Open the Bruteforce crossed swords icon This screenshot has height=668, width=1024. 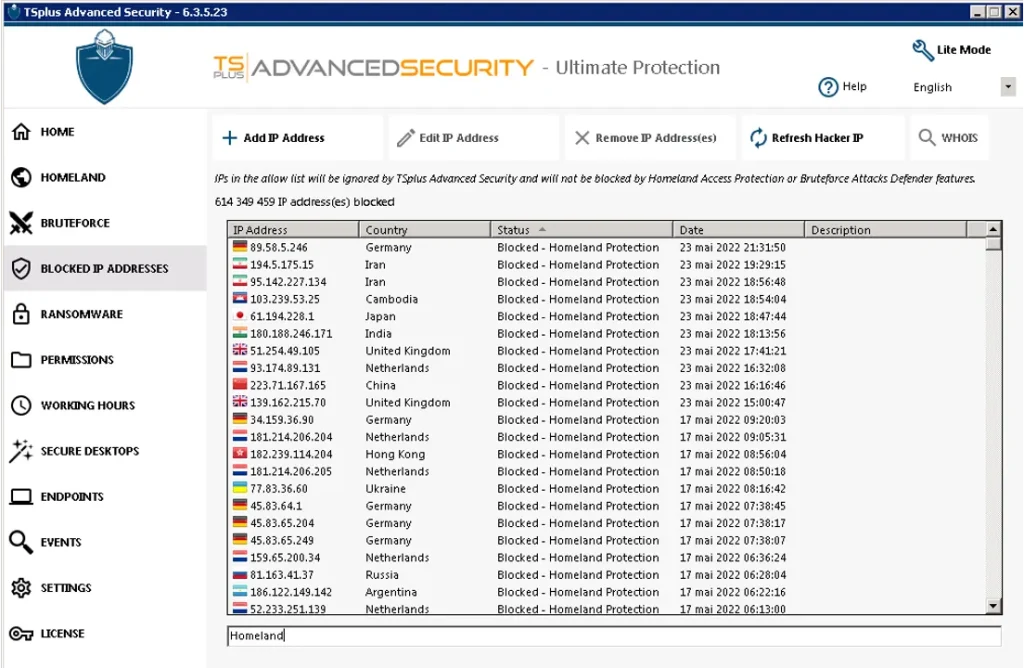(x=21, y=223)
